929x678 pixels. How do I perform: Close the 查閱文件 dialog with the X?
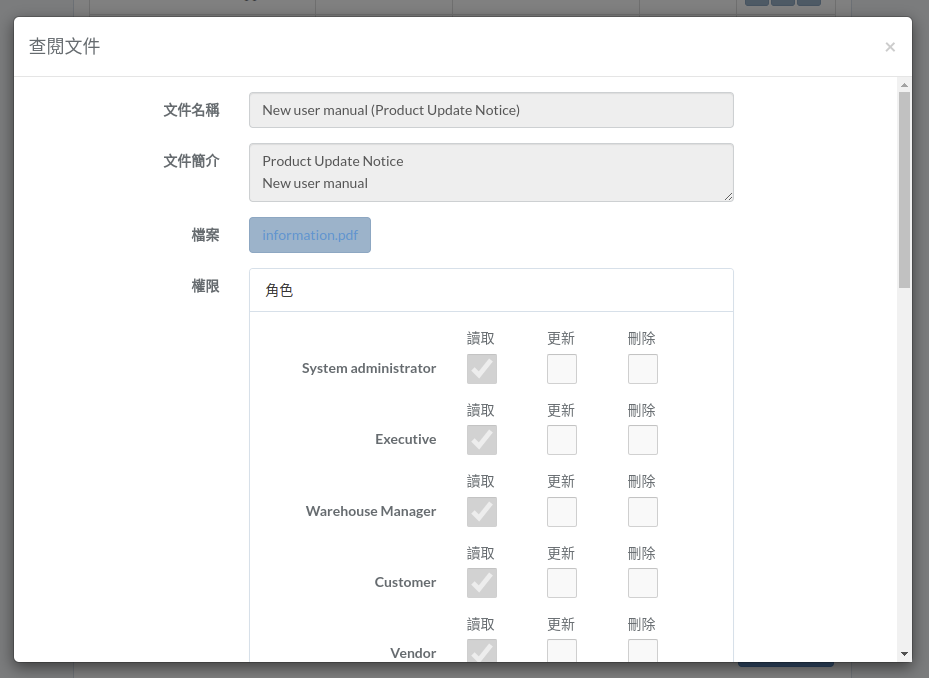pos(890,47)
